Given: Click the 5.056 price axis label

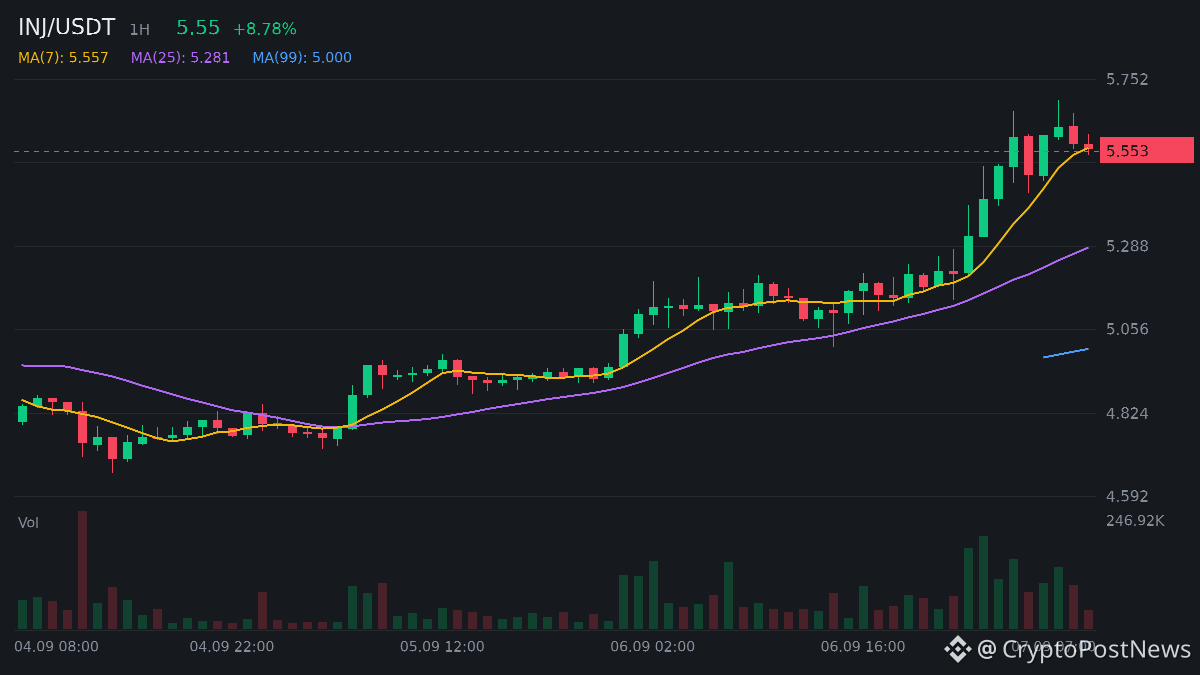Looking at the screenshot, I should pyautogui.click(x=1127, y=329).
